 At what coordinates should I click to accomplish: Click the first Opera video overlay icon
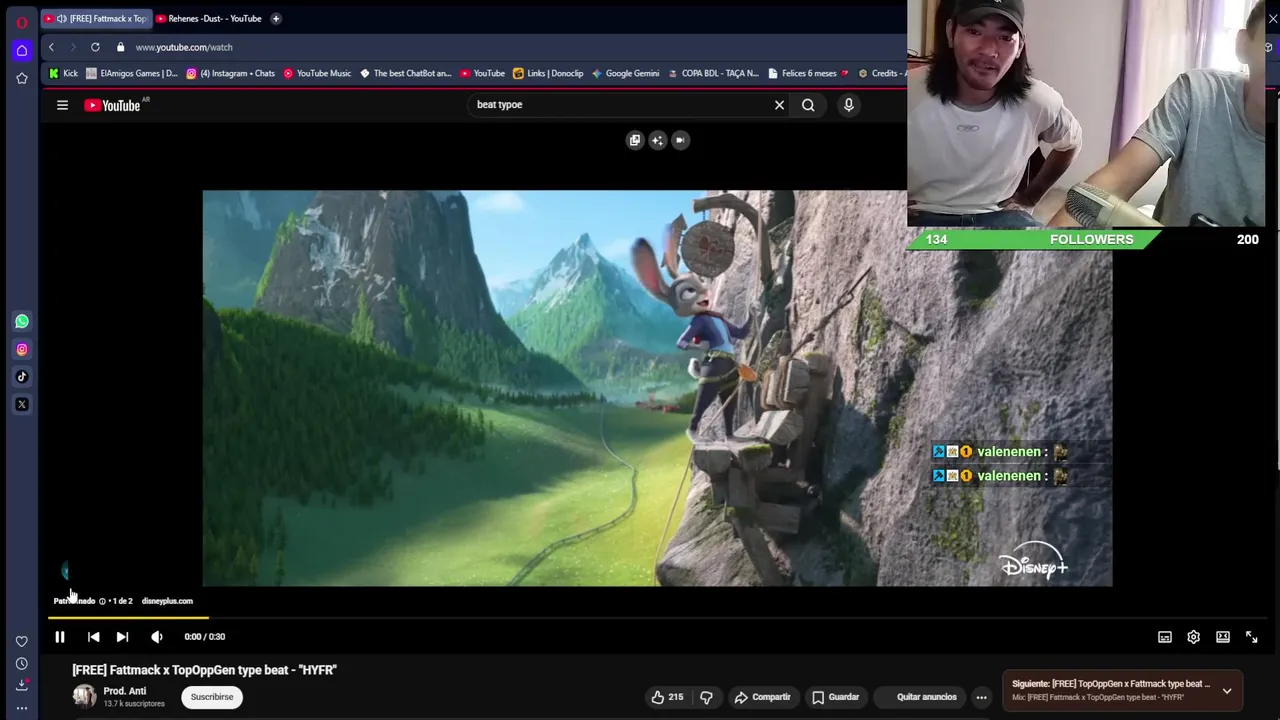(634, 140)
